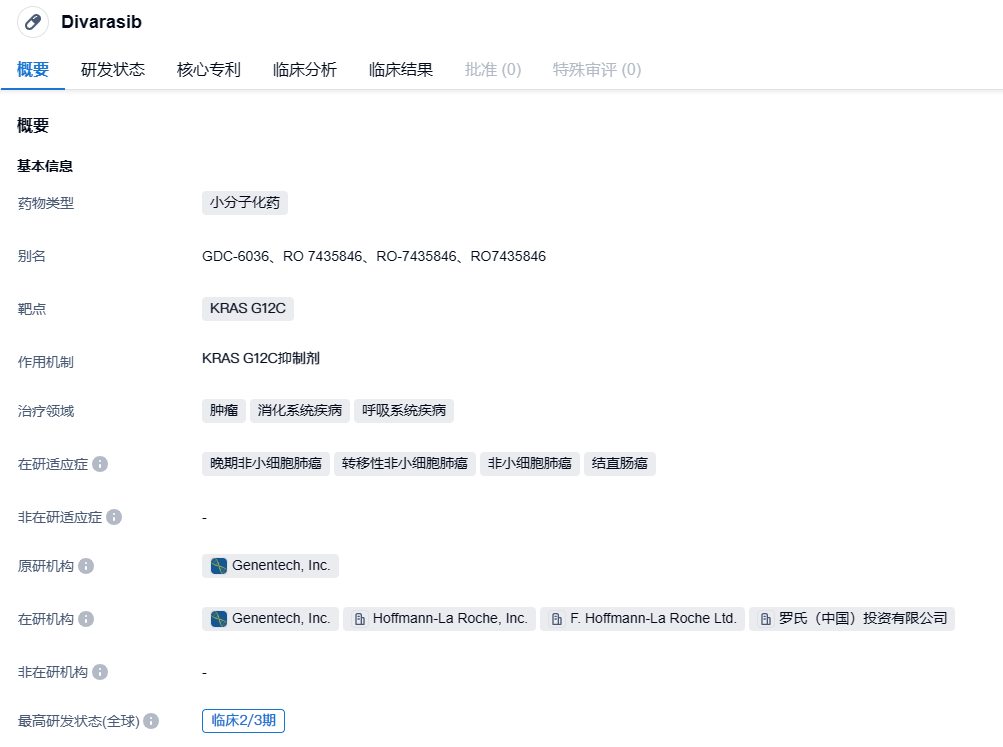Click the KRAS G12C target tag
This screenshot has width=1003, height=747.
(x=247, y=308)
